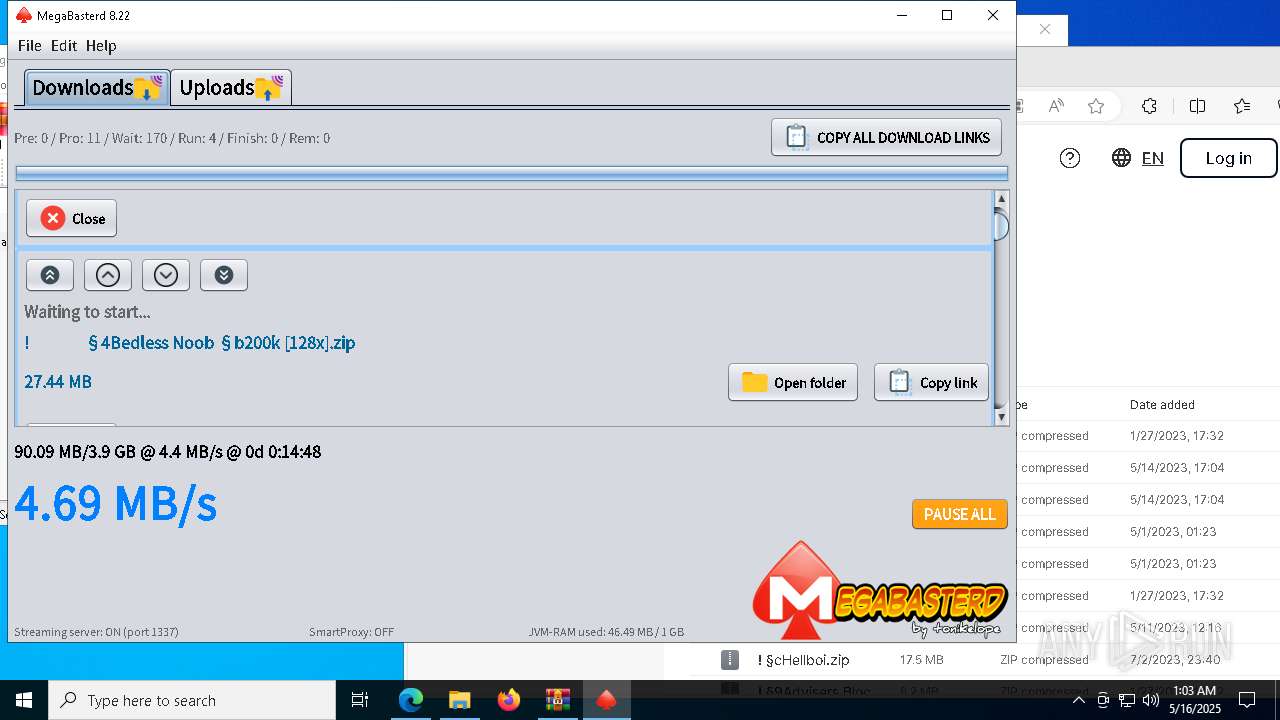Click the cHellboi.zip file row in browser

coord(972,660)
